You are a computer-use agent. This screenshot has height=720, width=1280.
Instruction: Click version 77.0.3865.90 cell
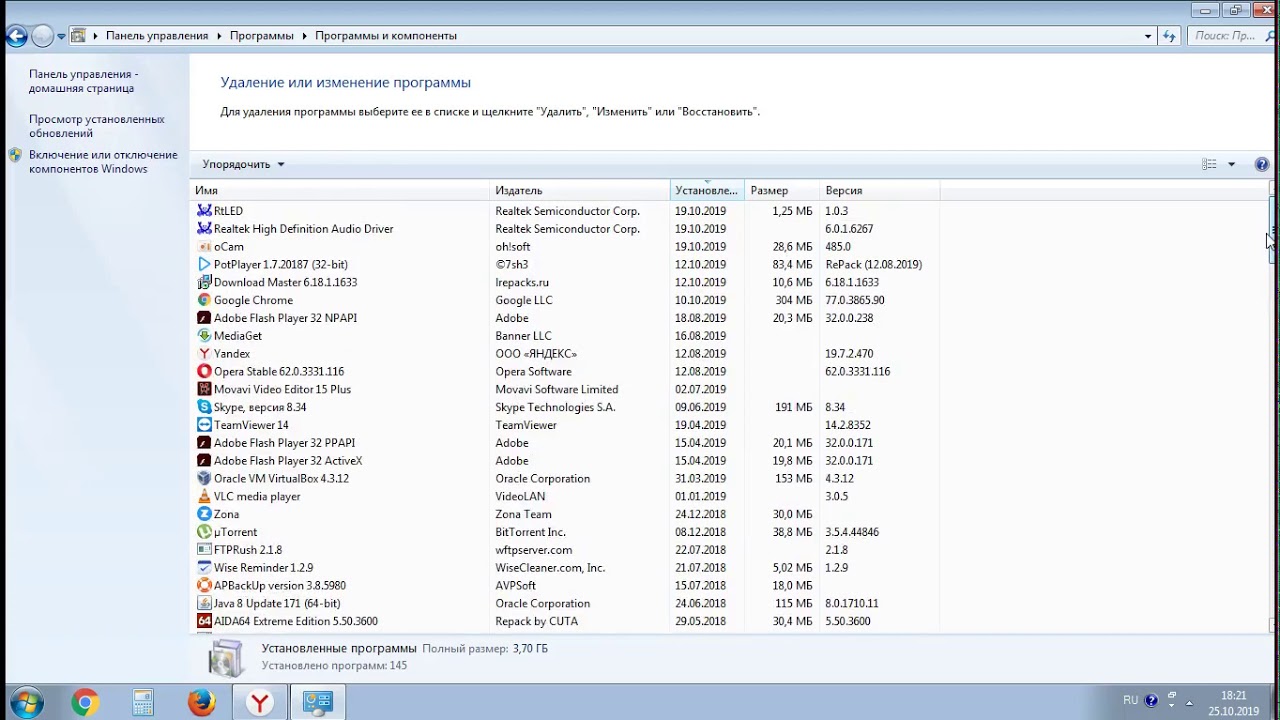point(855,300)
